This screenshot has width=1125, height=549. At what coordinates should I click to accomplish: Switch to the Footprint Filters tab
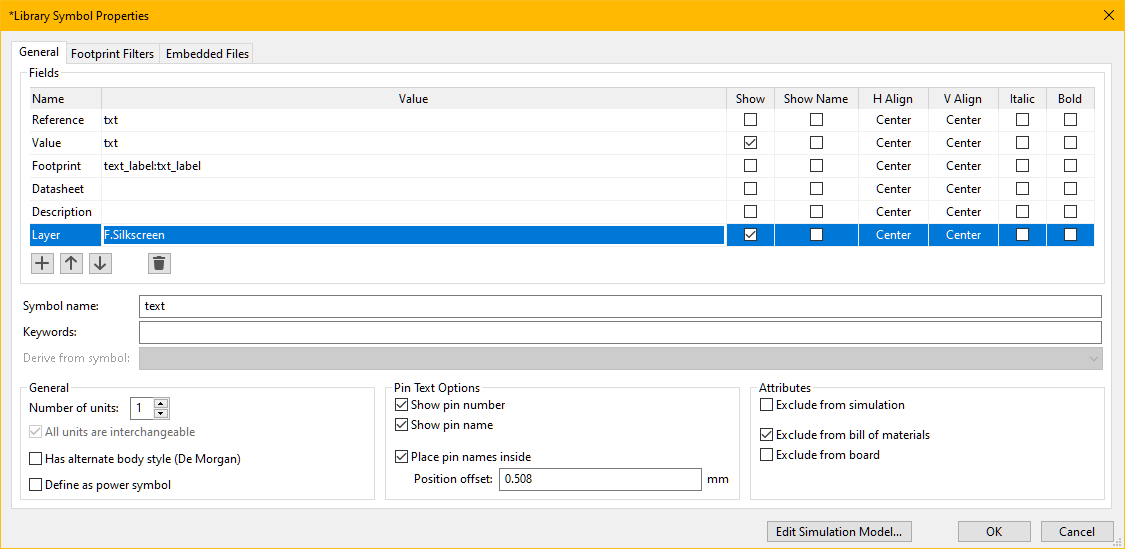[112, 54]
